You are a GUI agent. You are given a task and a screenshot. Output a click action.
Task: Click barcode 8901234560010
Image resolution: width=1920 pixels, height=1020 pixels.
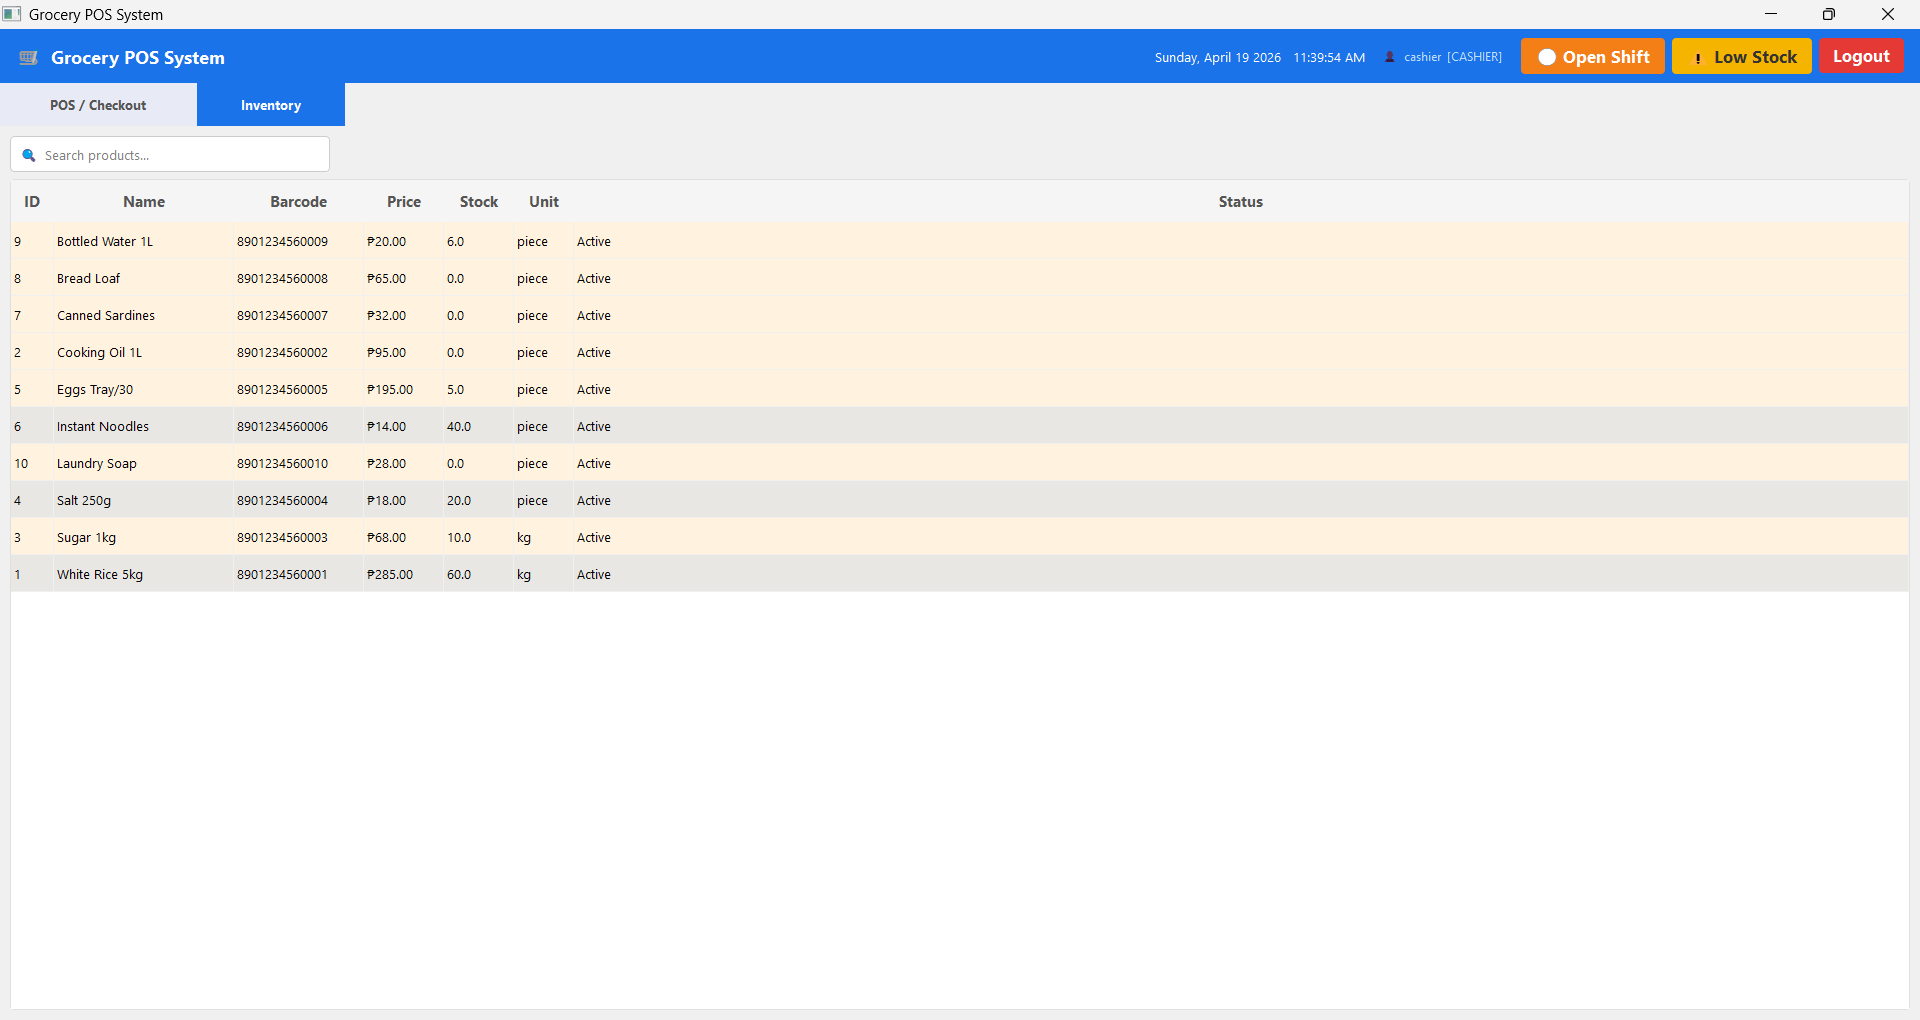tap(282, 464)
